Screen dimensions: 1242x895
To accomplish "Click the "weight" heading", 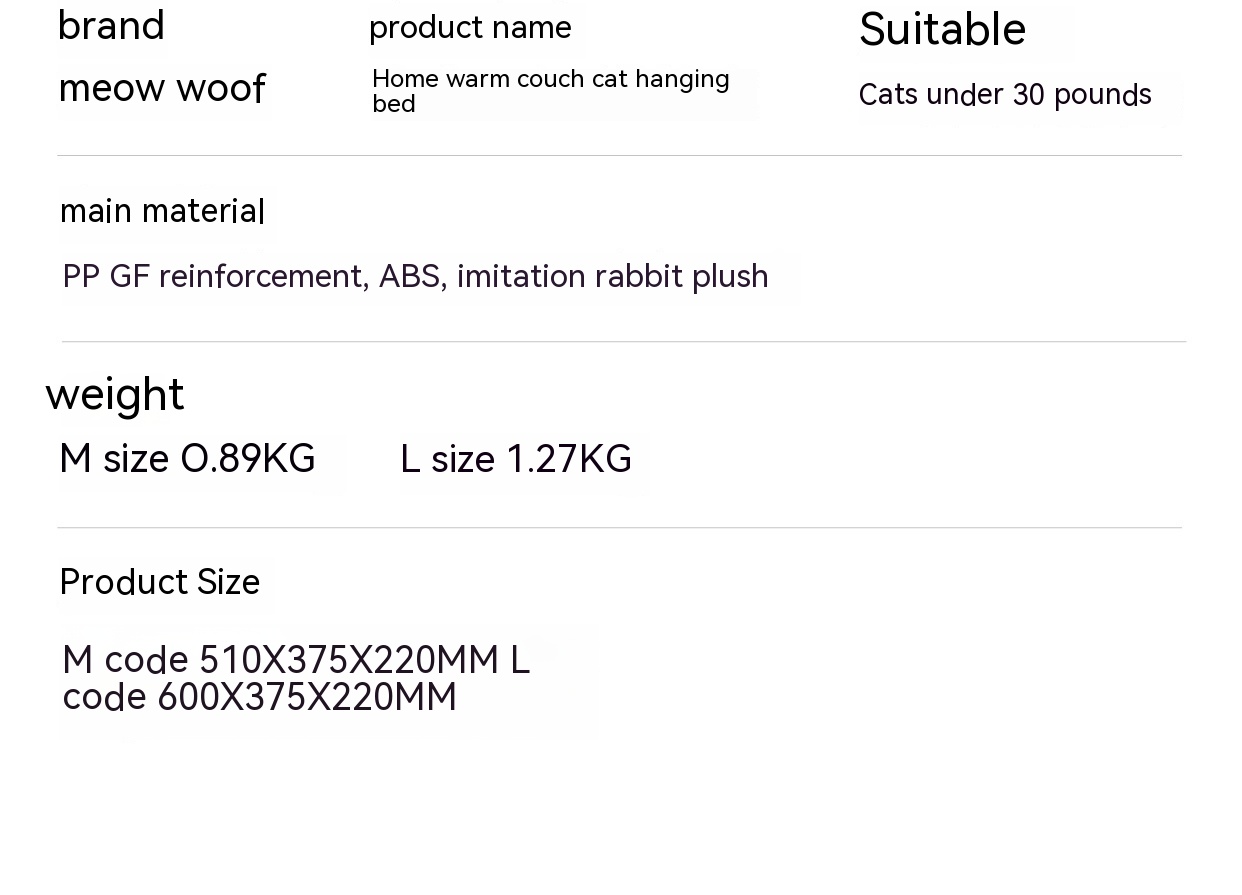I will coord(115,394).
